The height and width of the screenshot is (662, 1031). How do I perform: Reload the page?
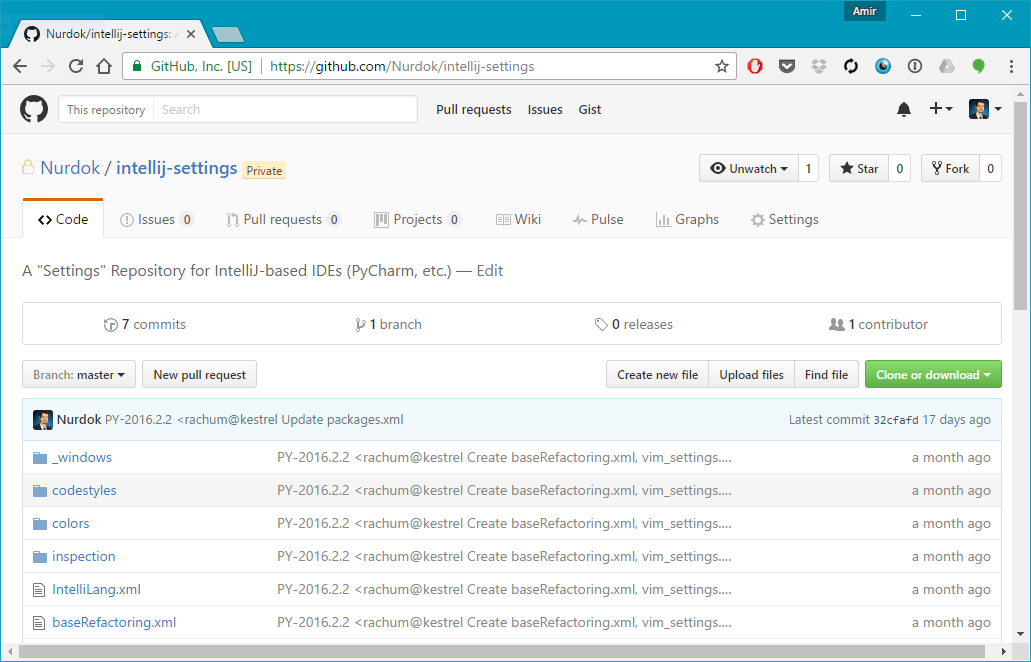tap(76, 66)
